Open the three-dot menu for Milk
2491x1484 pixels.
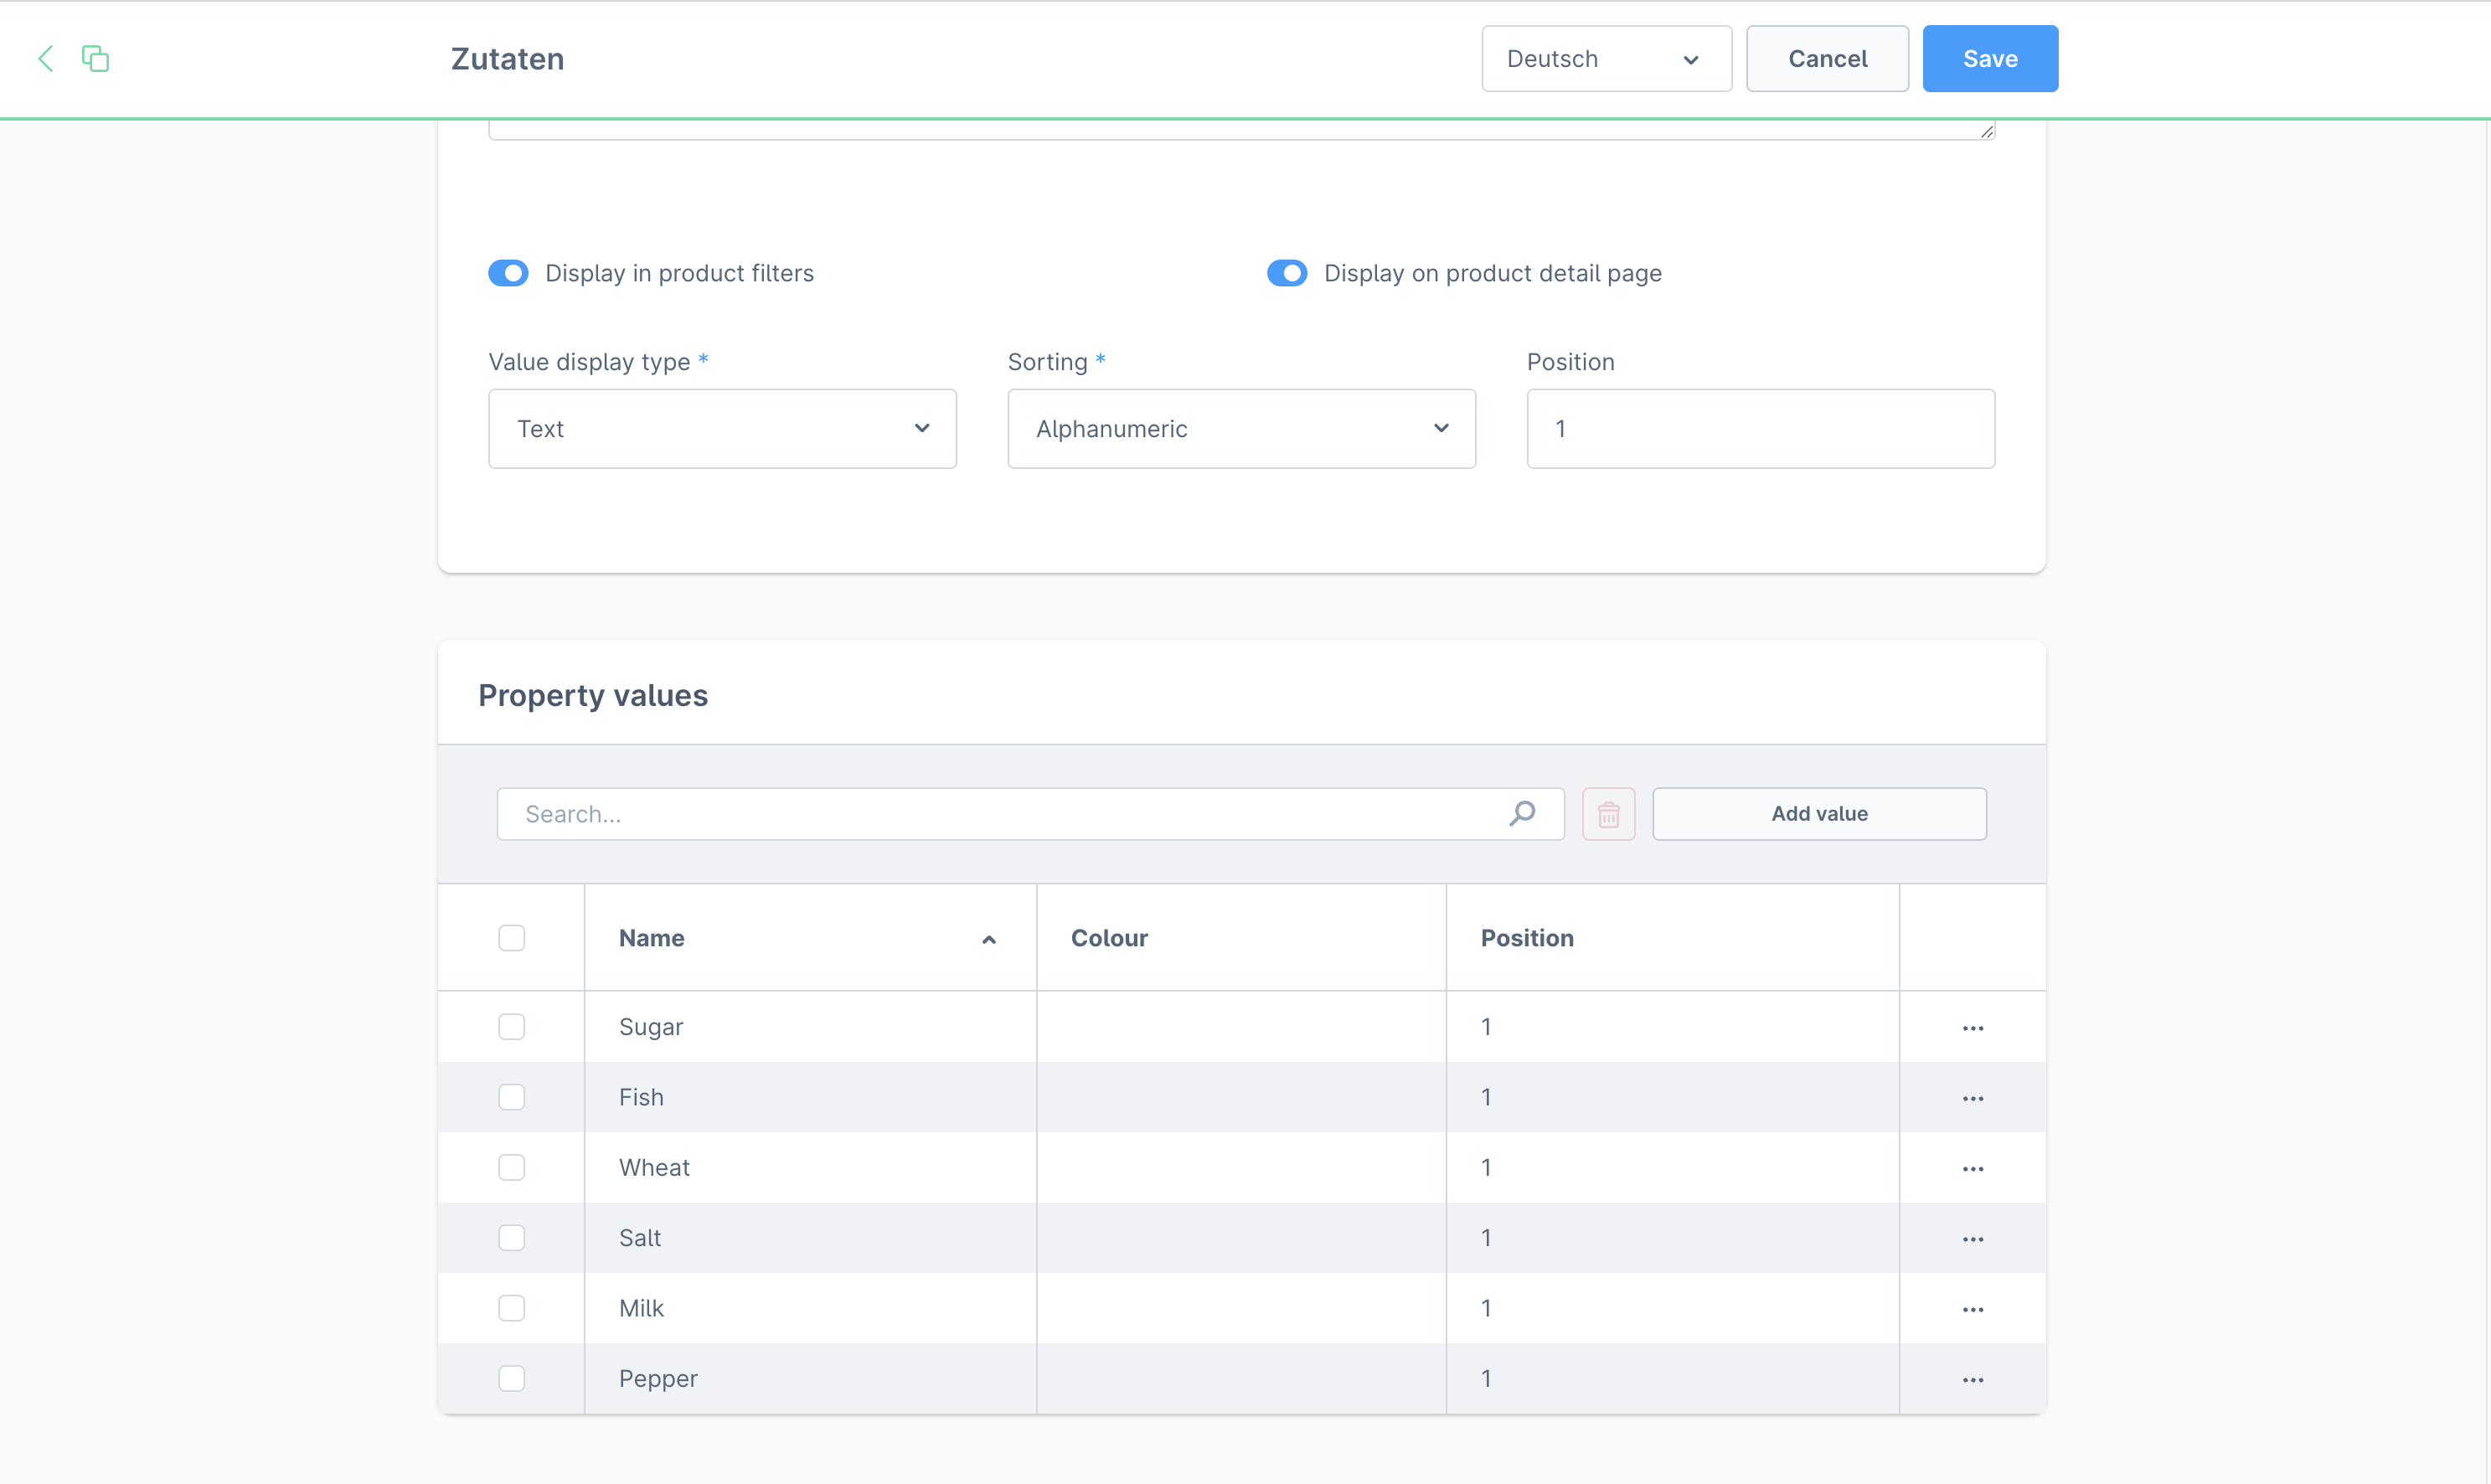[x=1972, y=1309]
